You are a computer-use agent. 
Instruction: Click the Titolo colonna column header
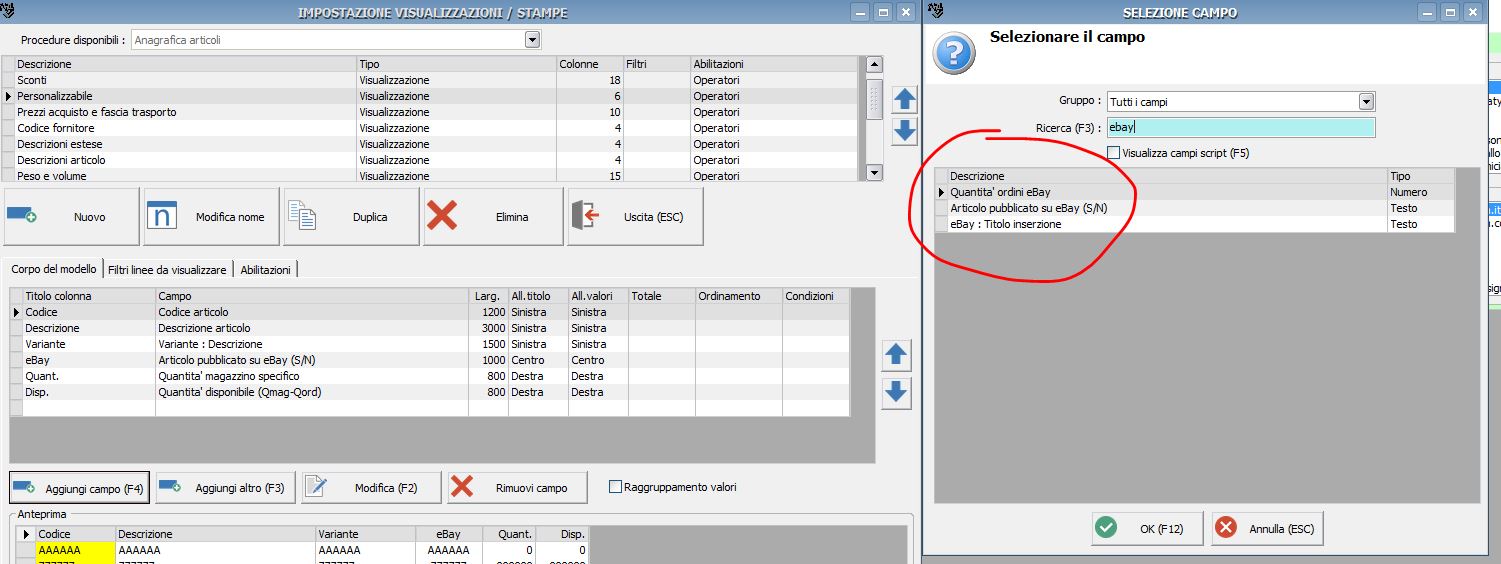pyautogui.click(x=88, y=296)
